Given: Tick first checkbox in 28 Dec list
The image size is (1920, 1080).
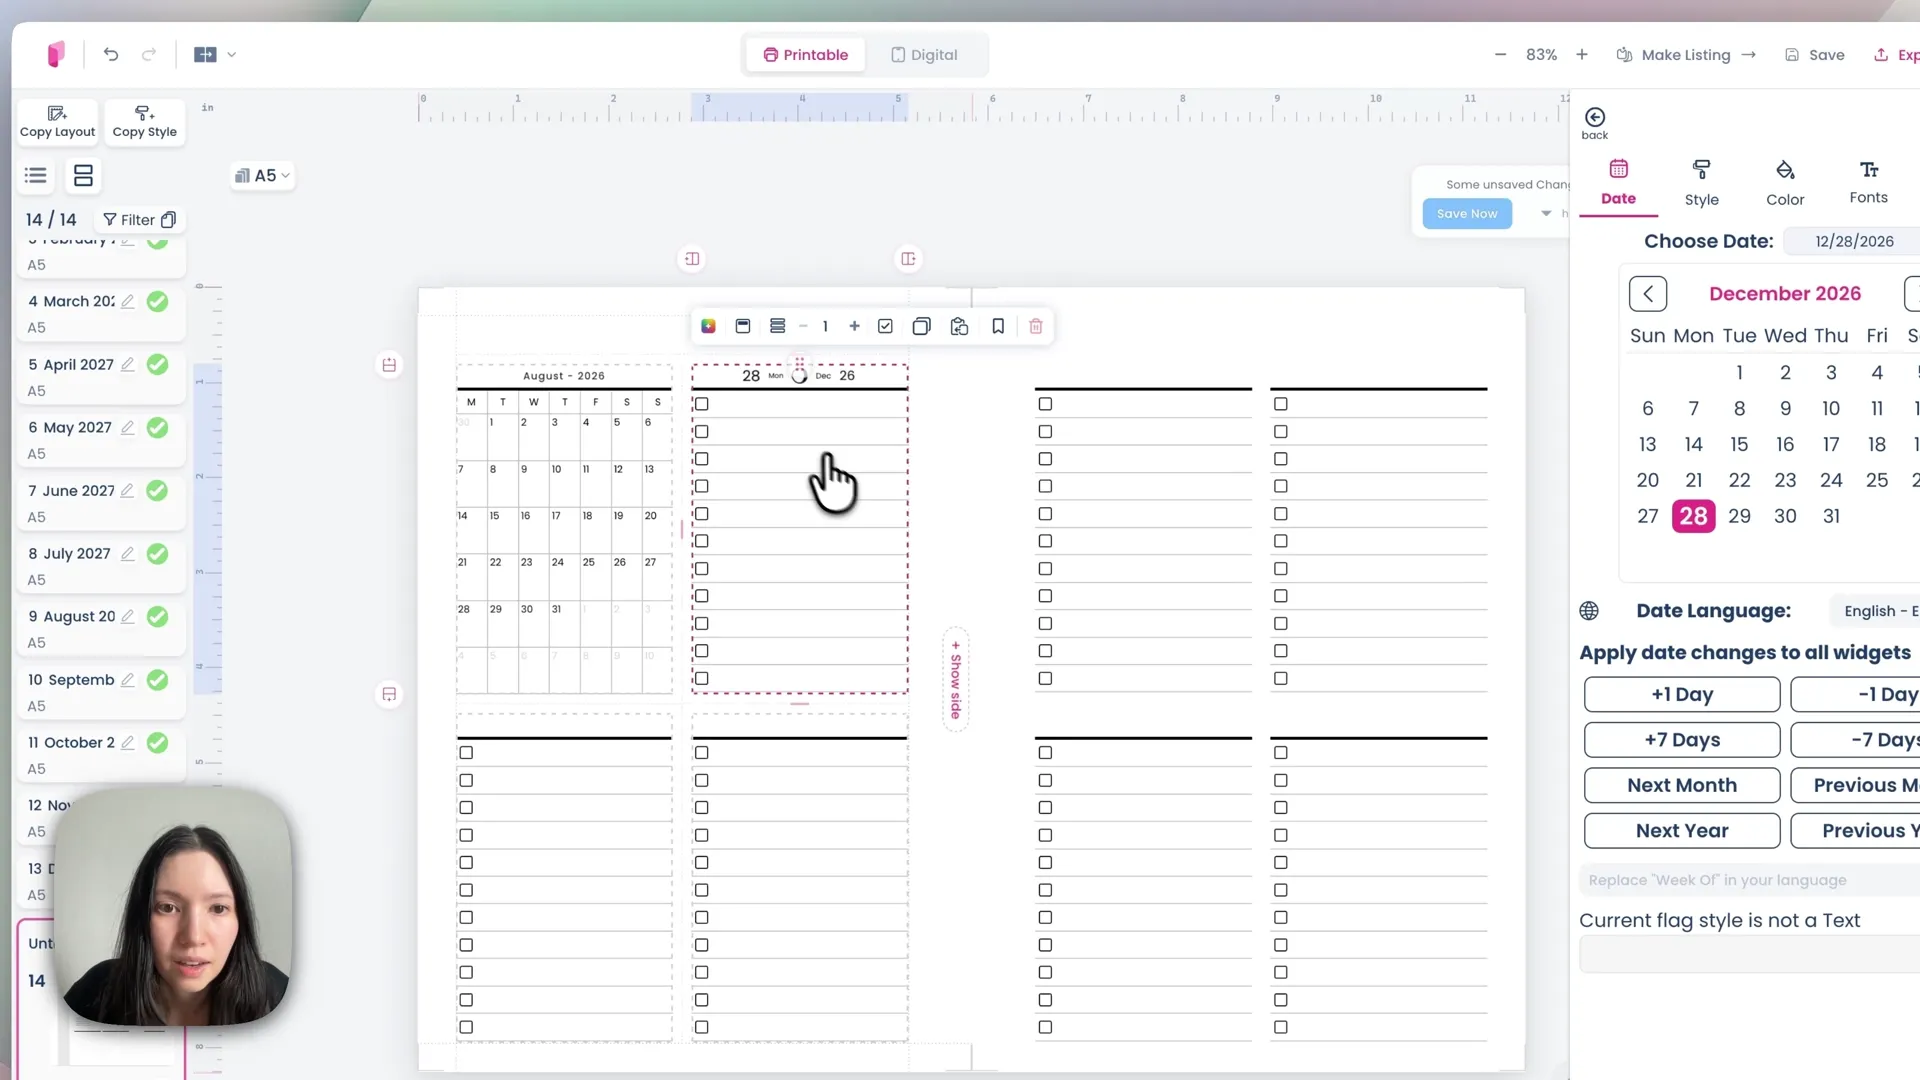Looking at the screenshot, I should tap(702, 404).
